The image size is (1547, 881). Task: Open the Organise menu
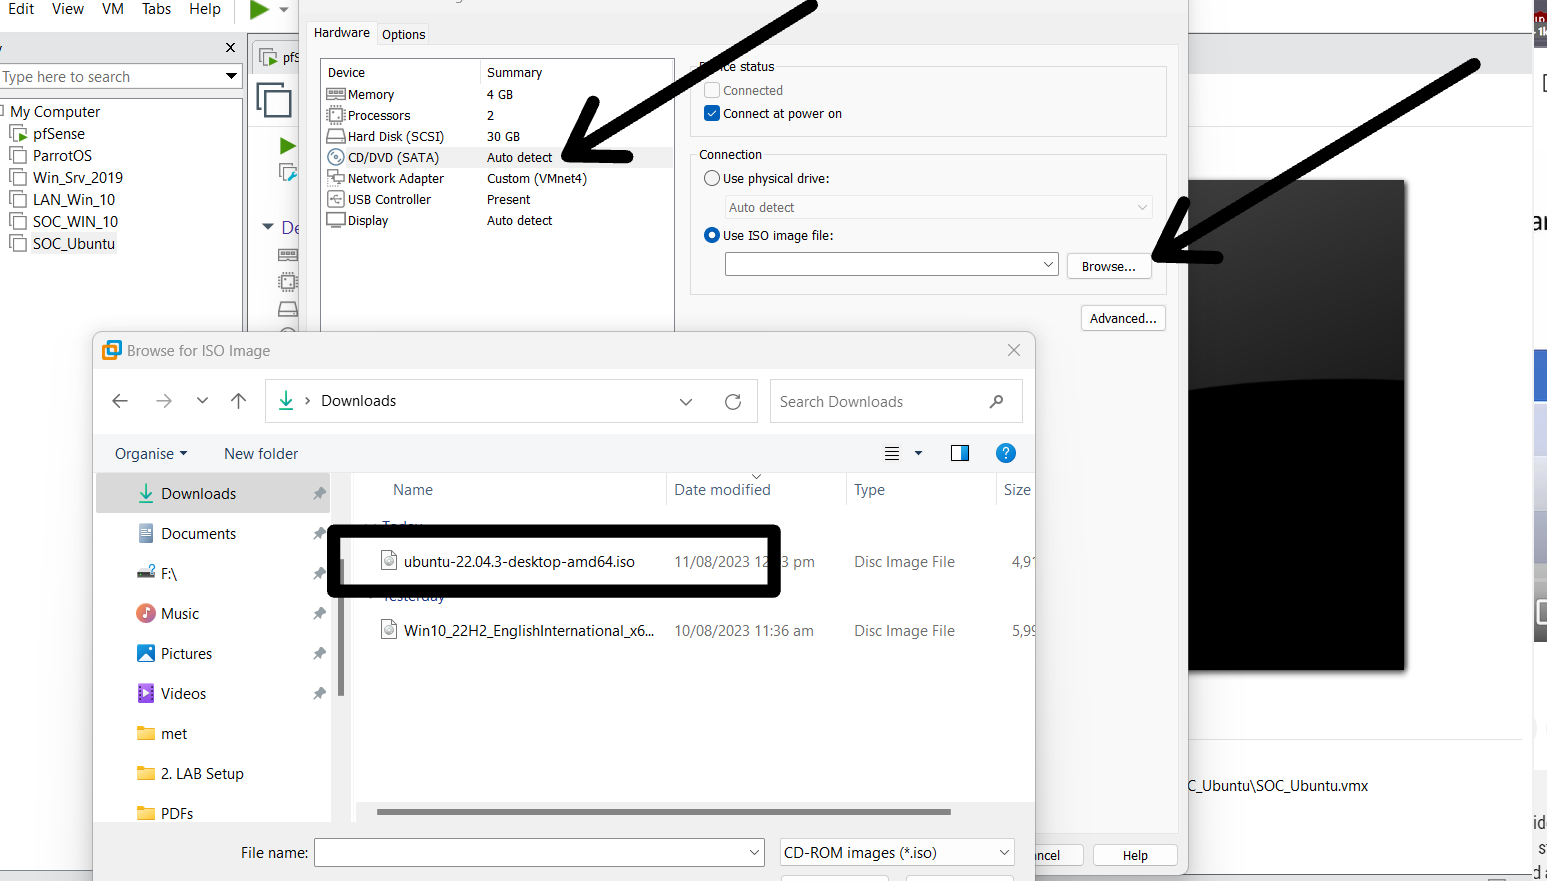[151, 453]
